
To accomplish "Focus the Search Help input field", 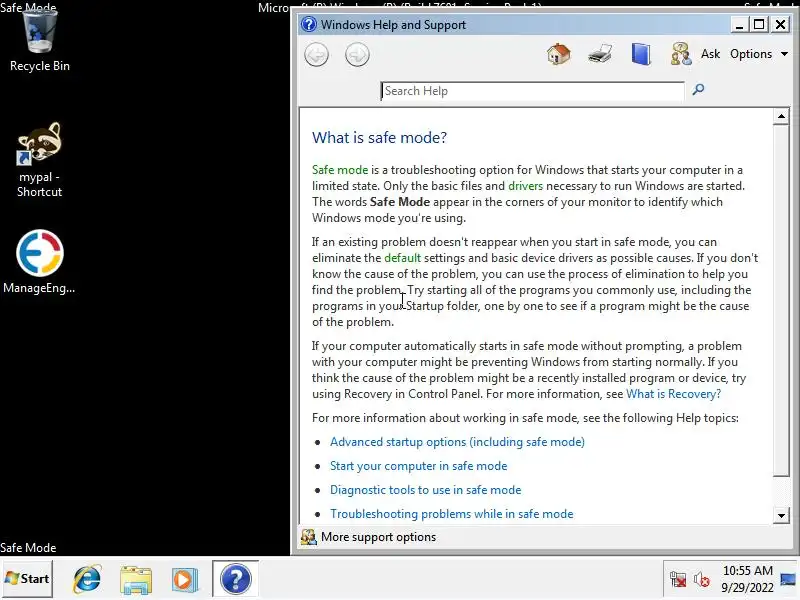I will point(532,91).
